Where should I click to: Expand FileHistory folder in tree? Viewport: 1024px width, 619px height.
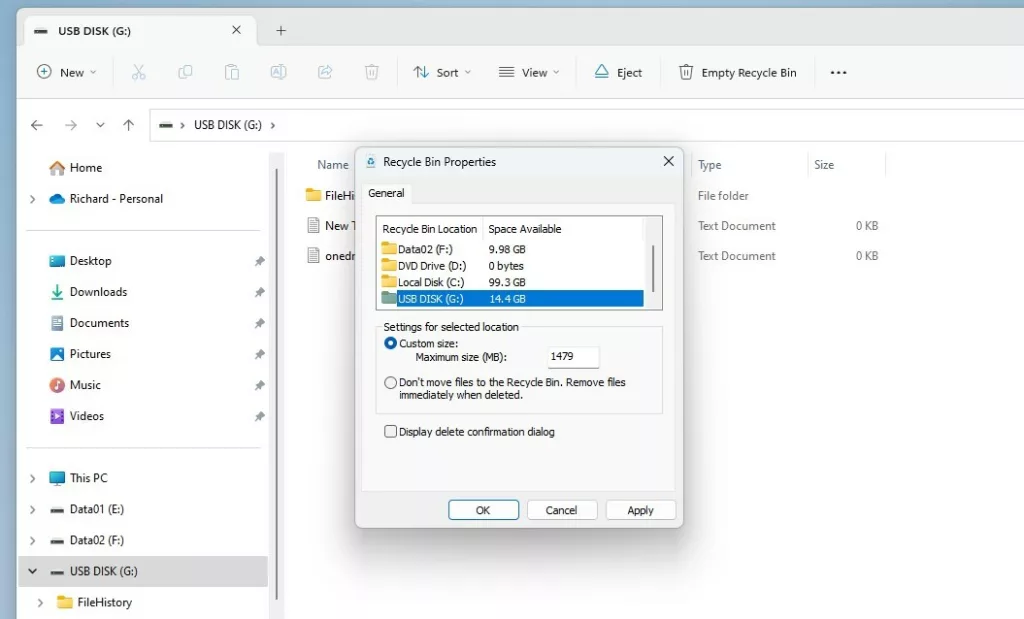(40, 603)
